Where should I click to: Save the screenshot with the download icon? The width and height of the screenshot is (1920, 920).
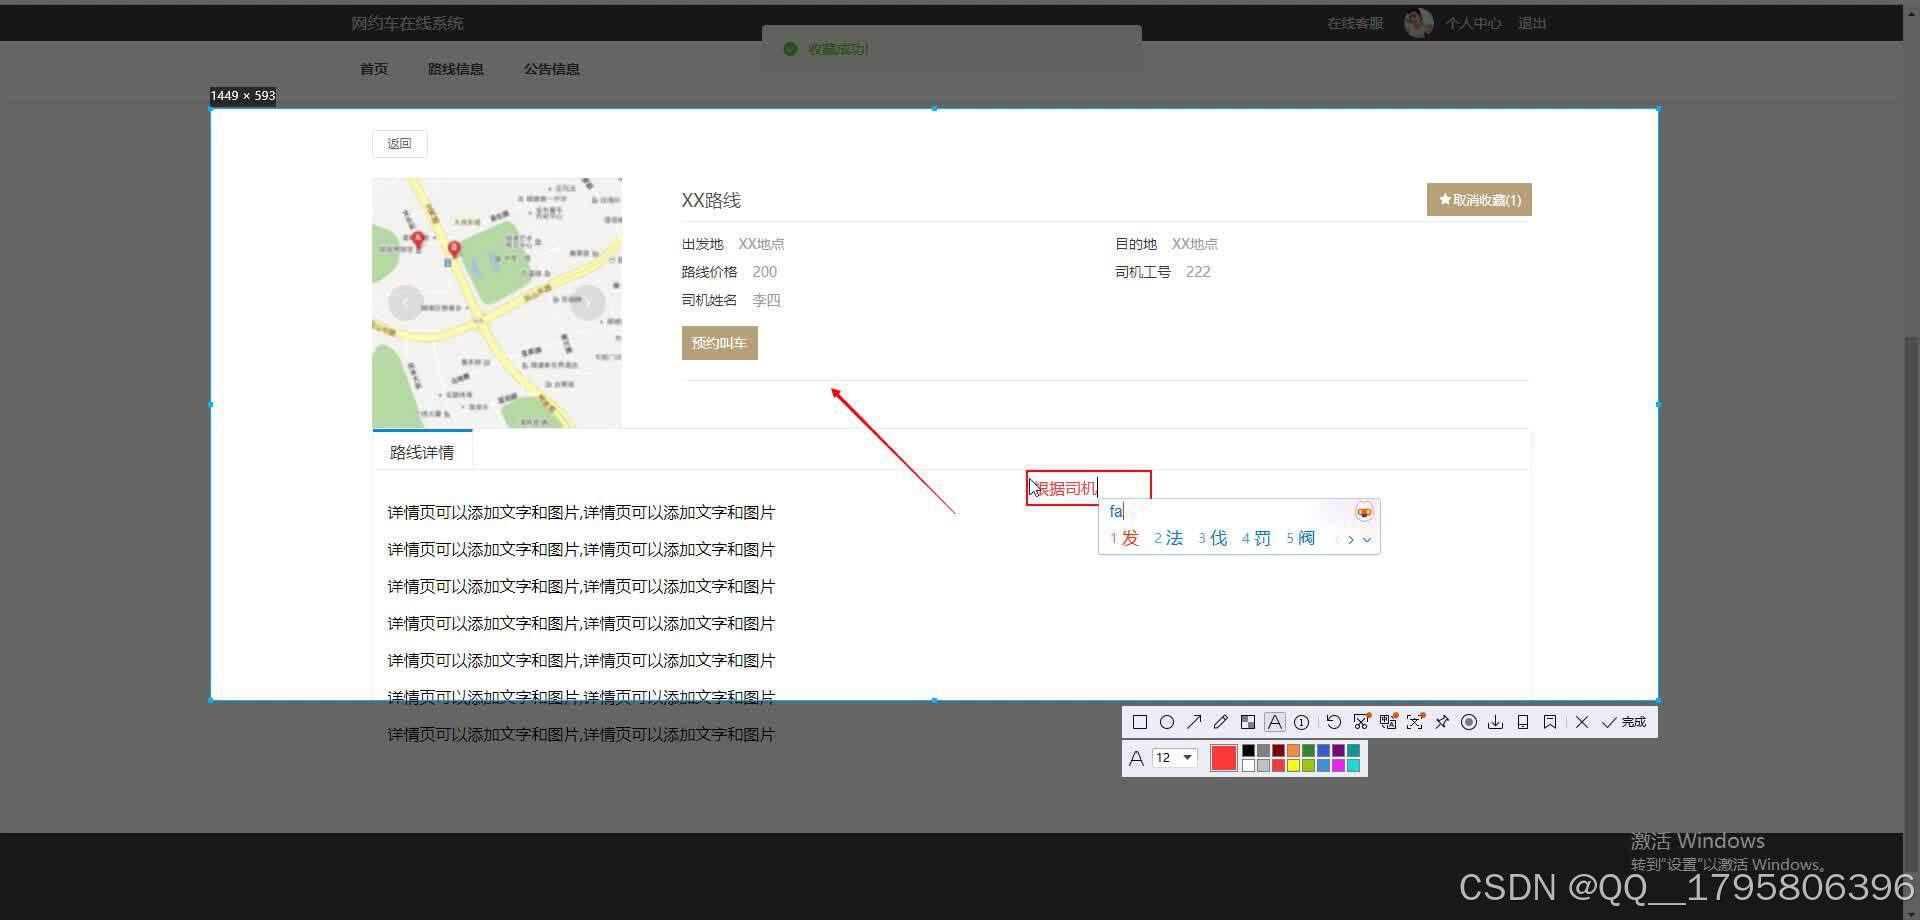click(1496, 722)
